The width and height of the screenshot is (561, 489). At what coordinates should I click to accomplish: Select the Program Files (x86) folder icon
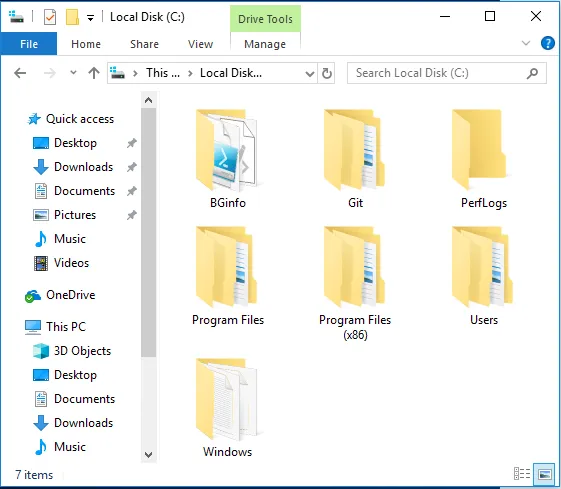pyautogui.click(x=355, y=266)
